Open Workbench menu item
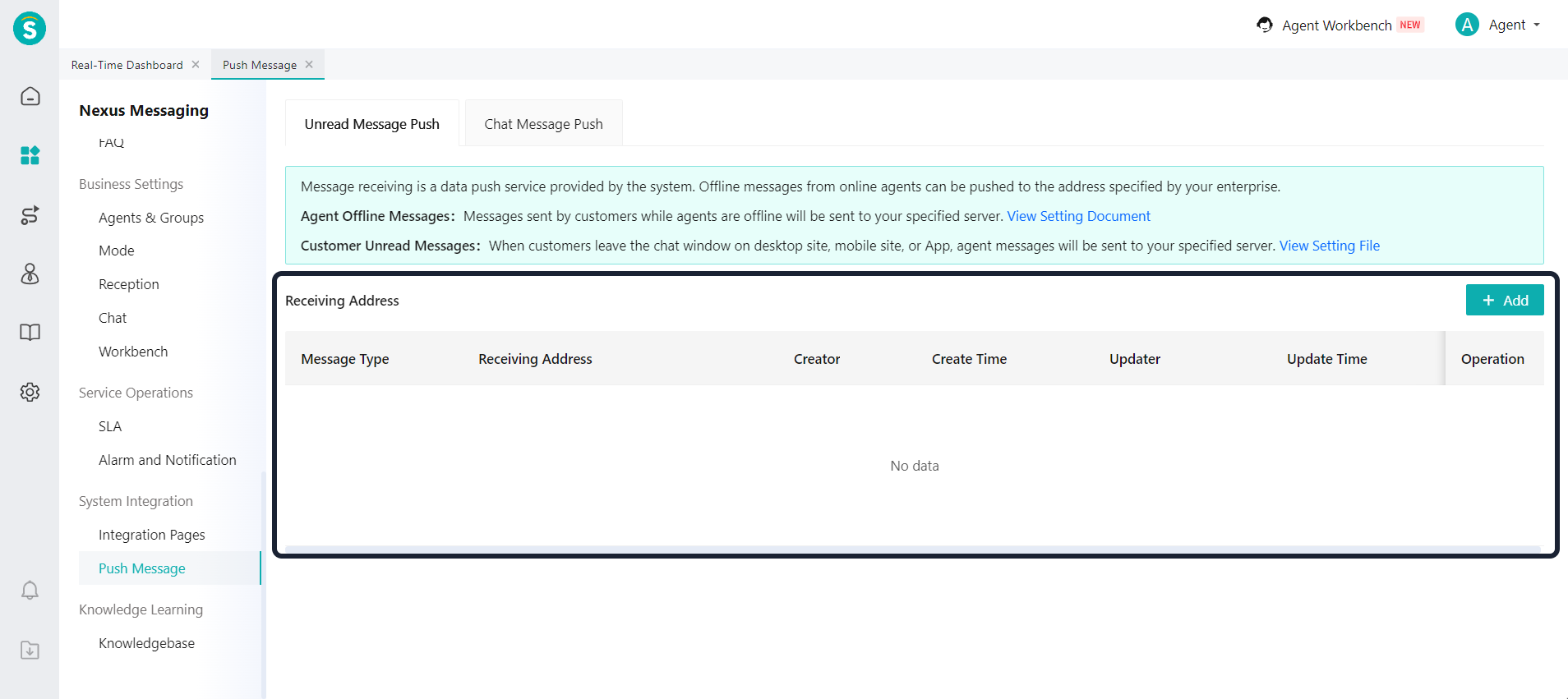Viewport: 1568px width, 699px height. 133,352
